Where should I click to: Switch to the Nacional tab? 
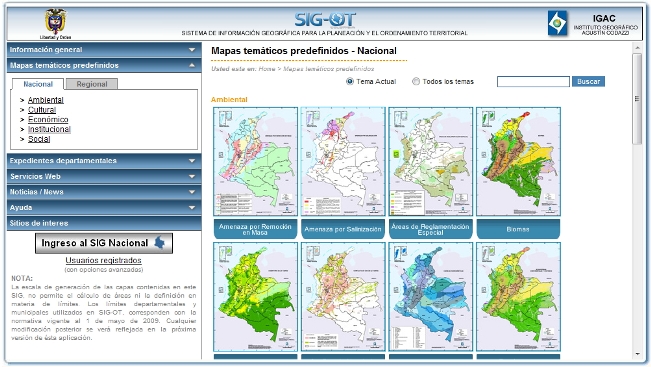click(x=38, y=84)
